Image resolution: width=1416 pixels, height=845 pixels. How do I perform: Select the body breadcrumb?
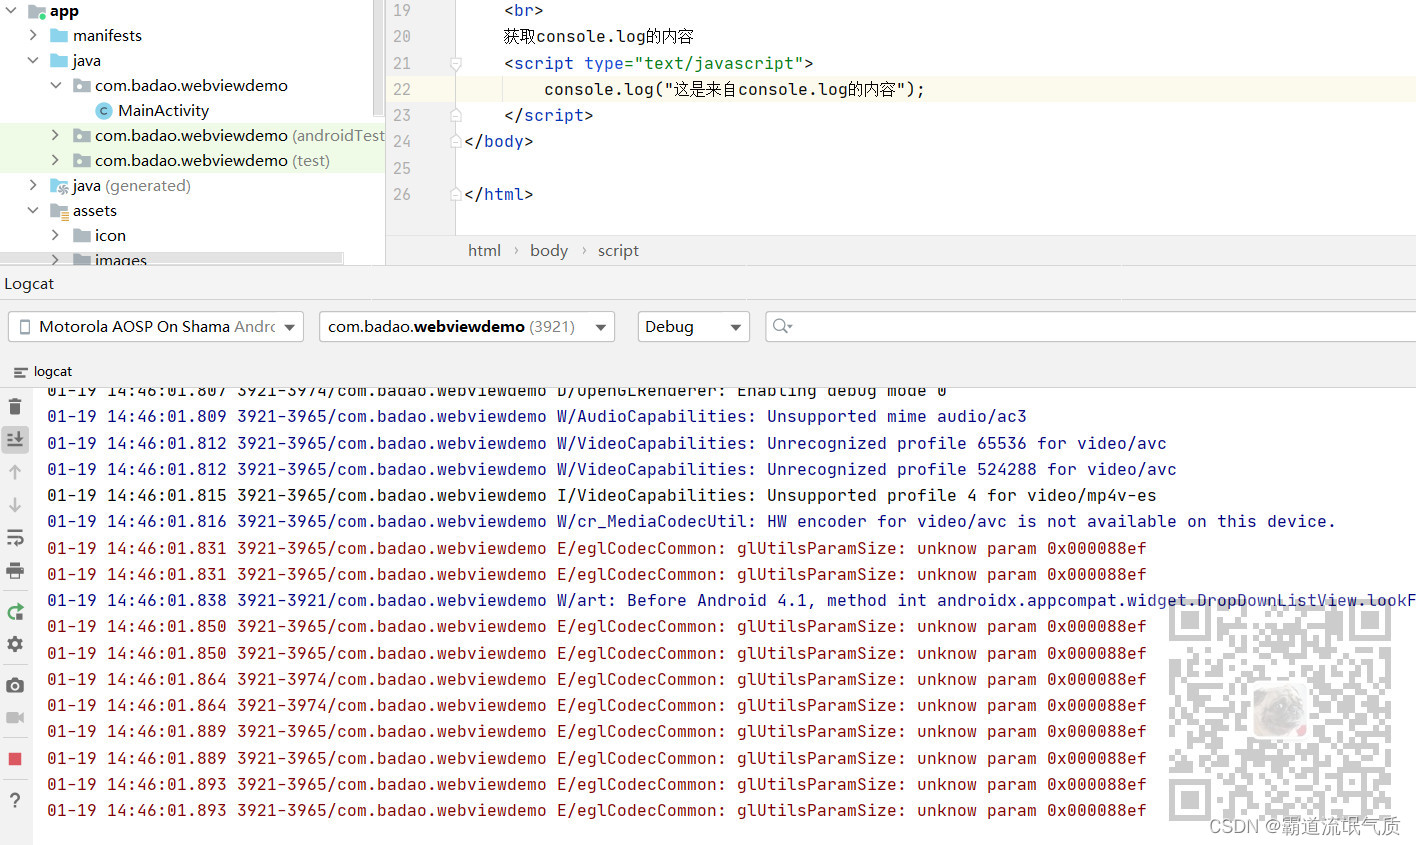click(x=548, y=250)
